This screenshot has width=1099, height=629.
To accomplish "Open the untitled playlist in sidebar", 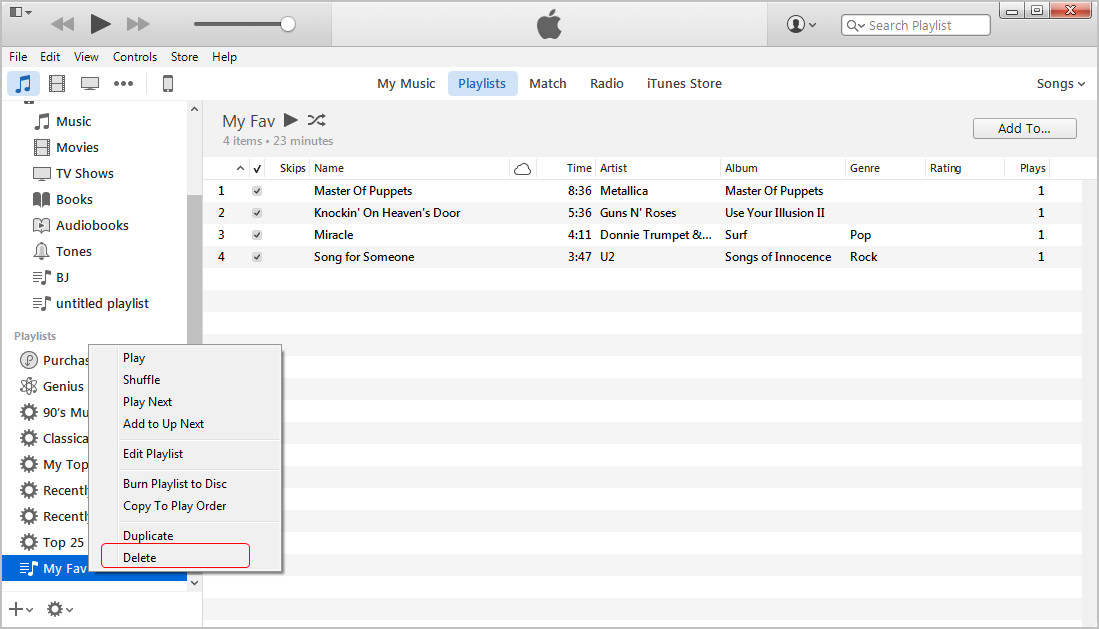I will [x=91, y=303].
